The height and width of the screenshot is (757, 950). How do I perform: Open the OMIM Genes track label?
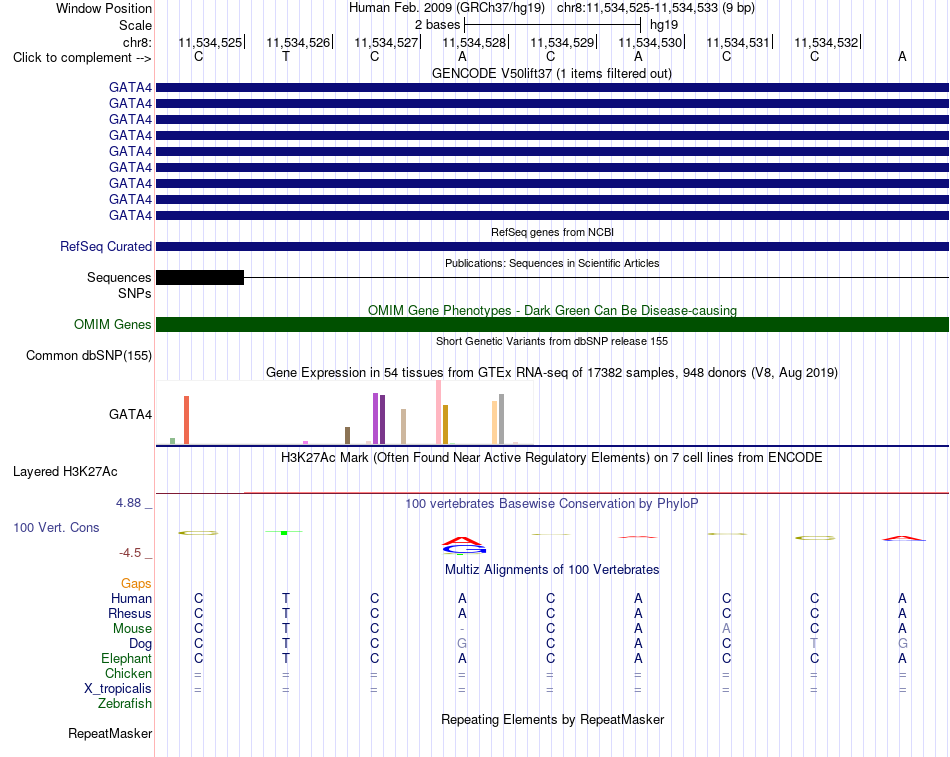[x=112, y=324]
